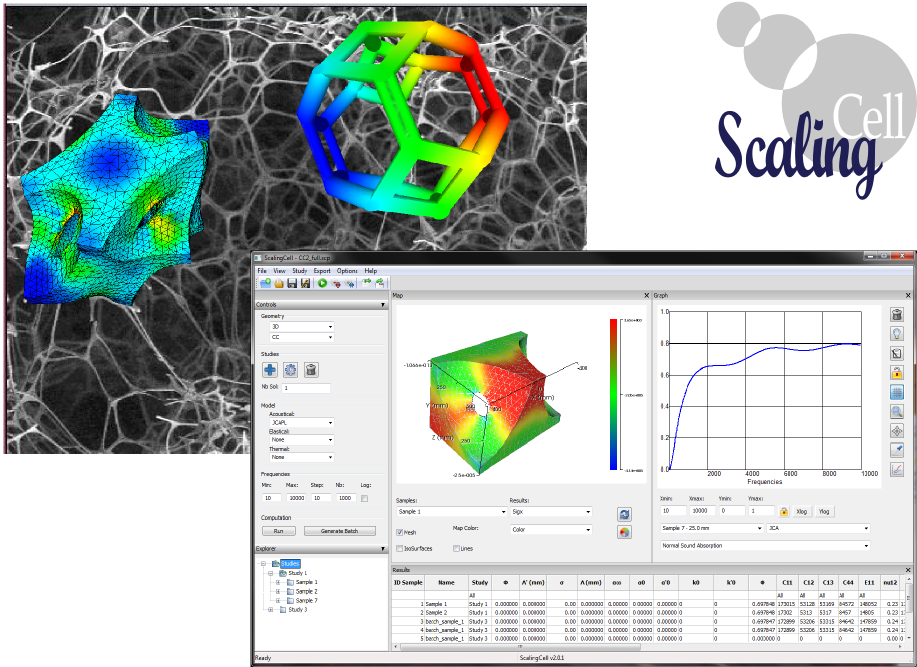
Task: Open study settings gear icon
Action: click(291, 369)
